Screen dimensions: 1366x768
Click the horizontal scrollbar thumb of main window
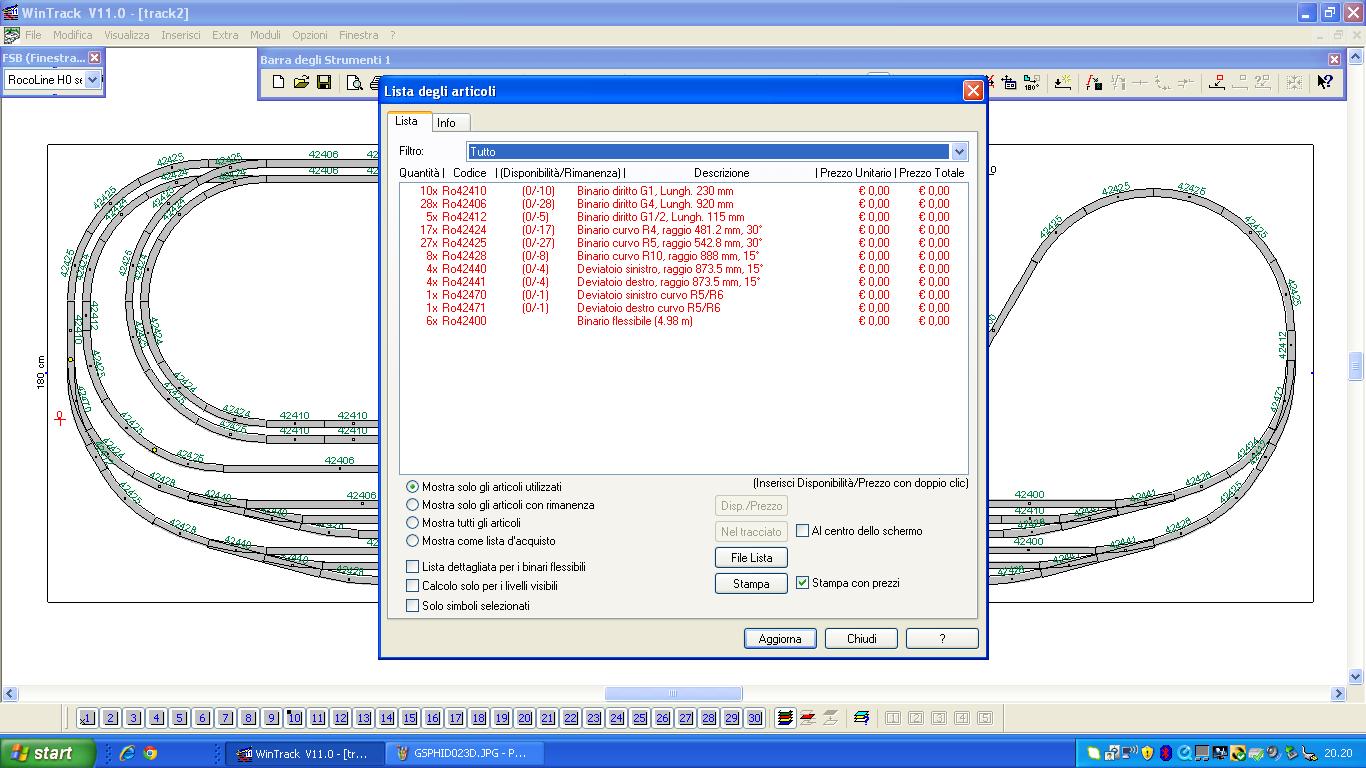[673, 693]
